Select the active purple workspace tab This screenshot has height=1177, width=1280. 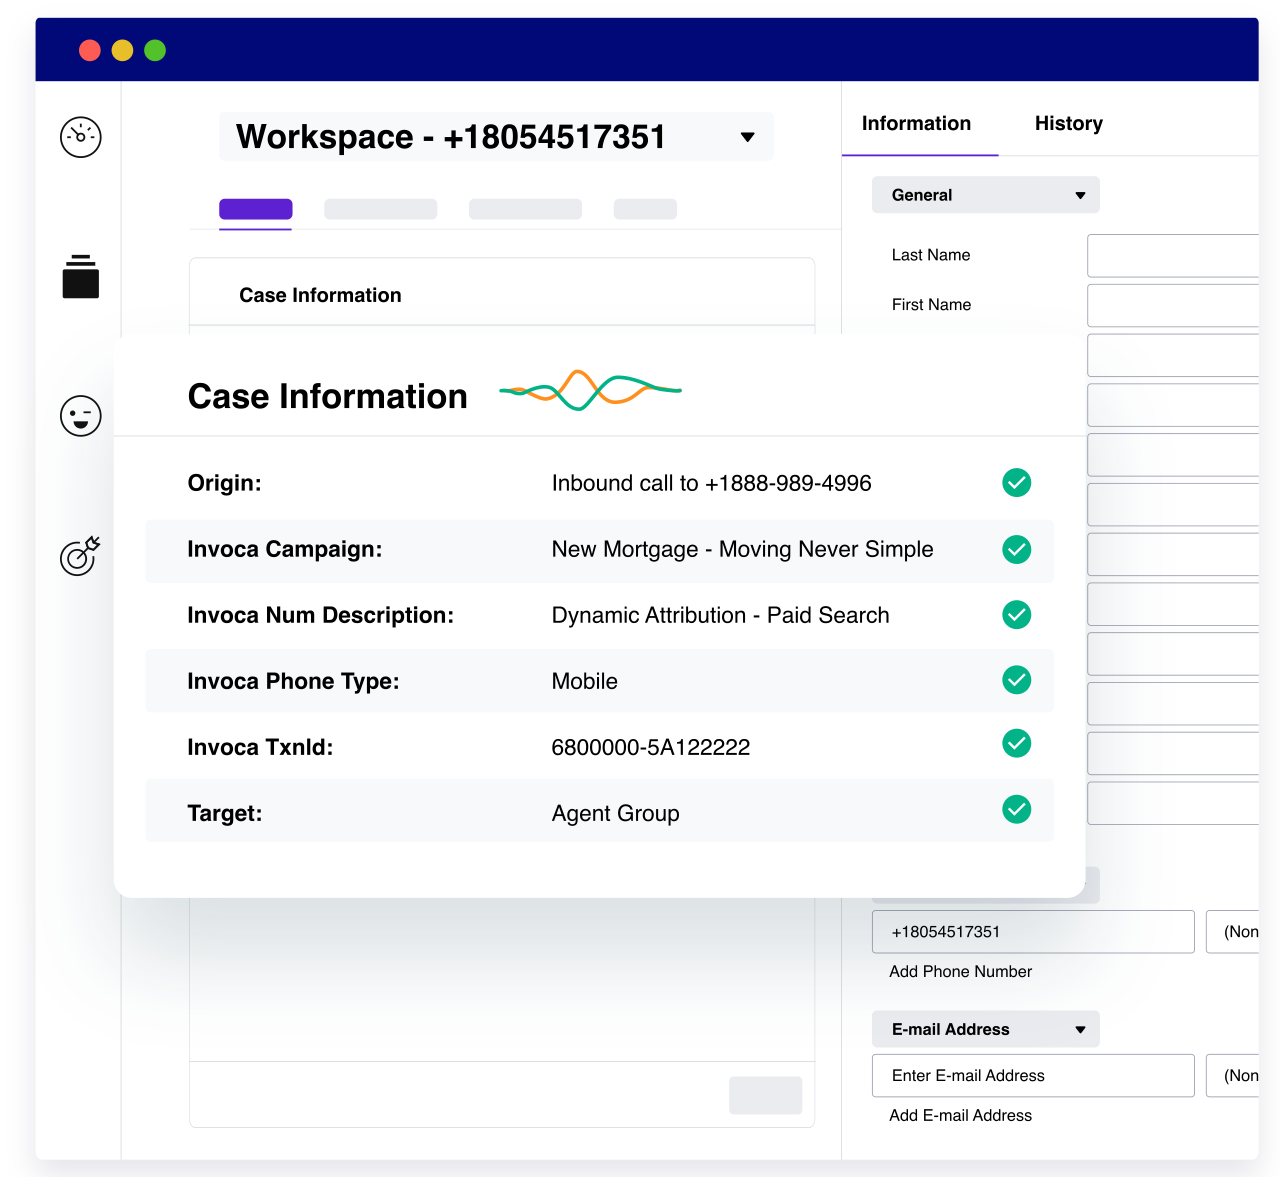[x=256, y=209]
